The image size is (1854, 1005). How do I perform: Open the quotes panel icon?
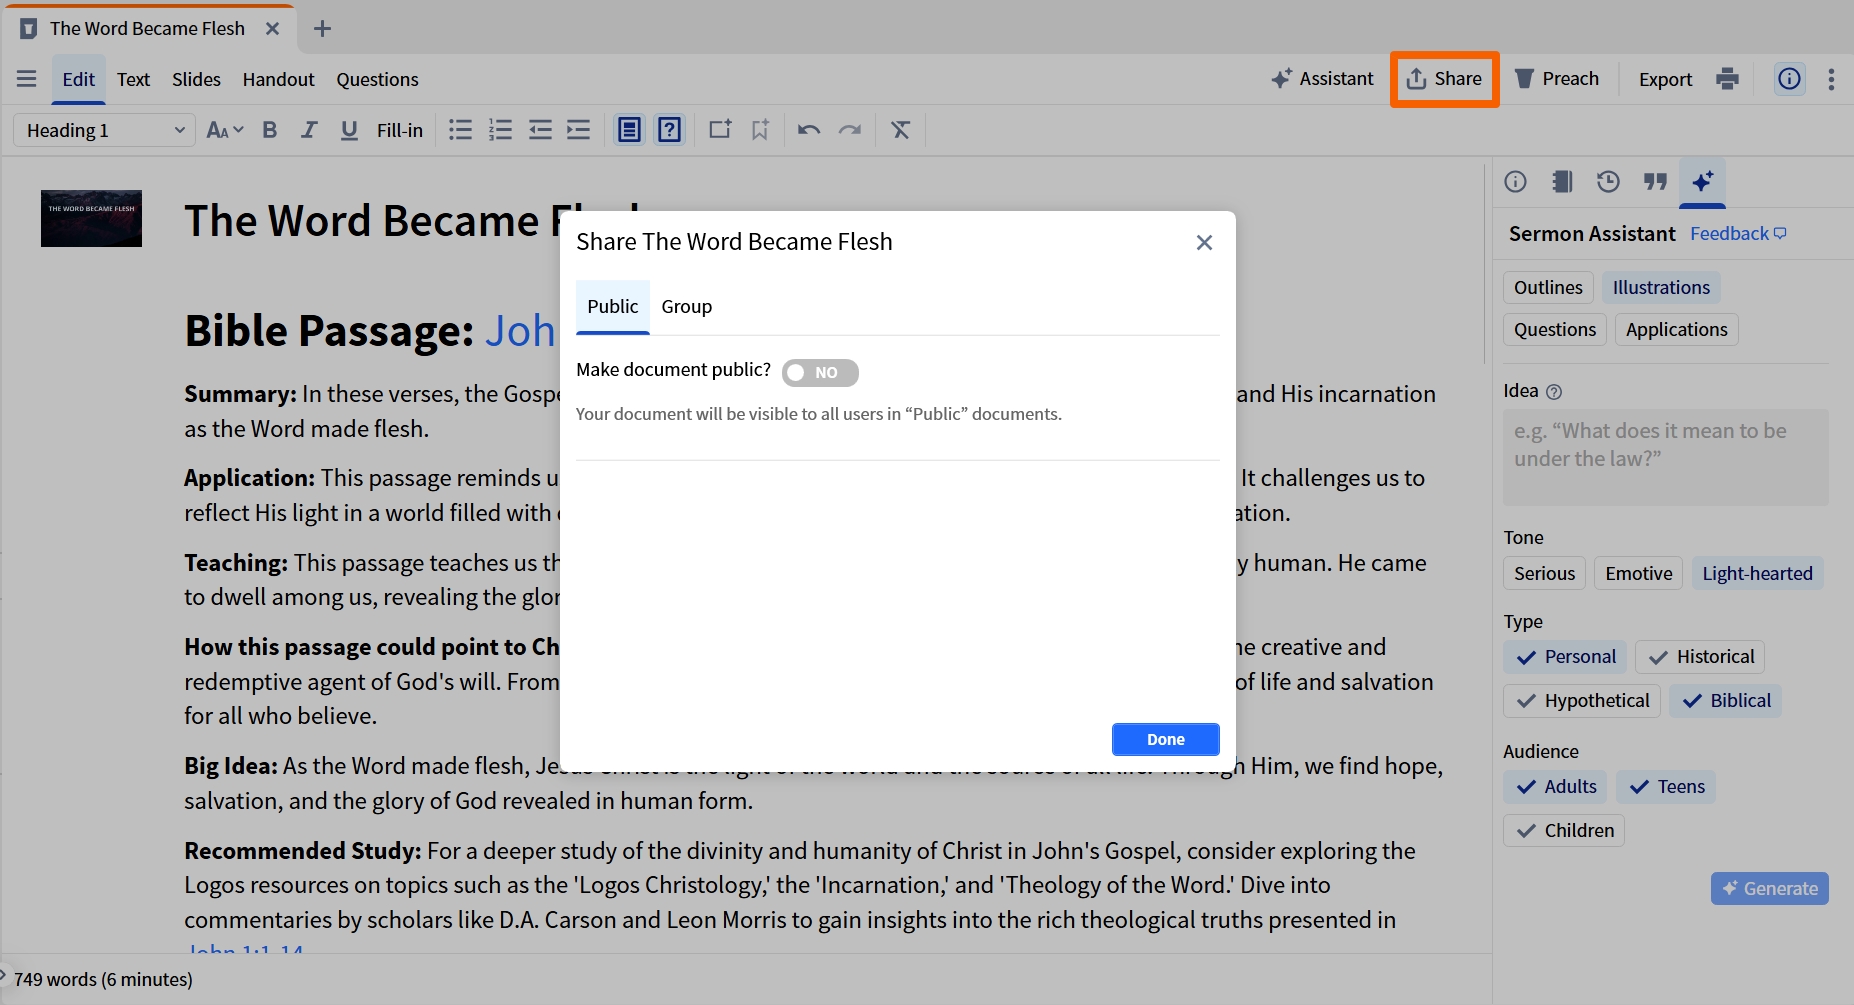1655,181
